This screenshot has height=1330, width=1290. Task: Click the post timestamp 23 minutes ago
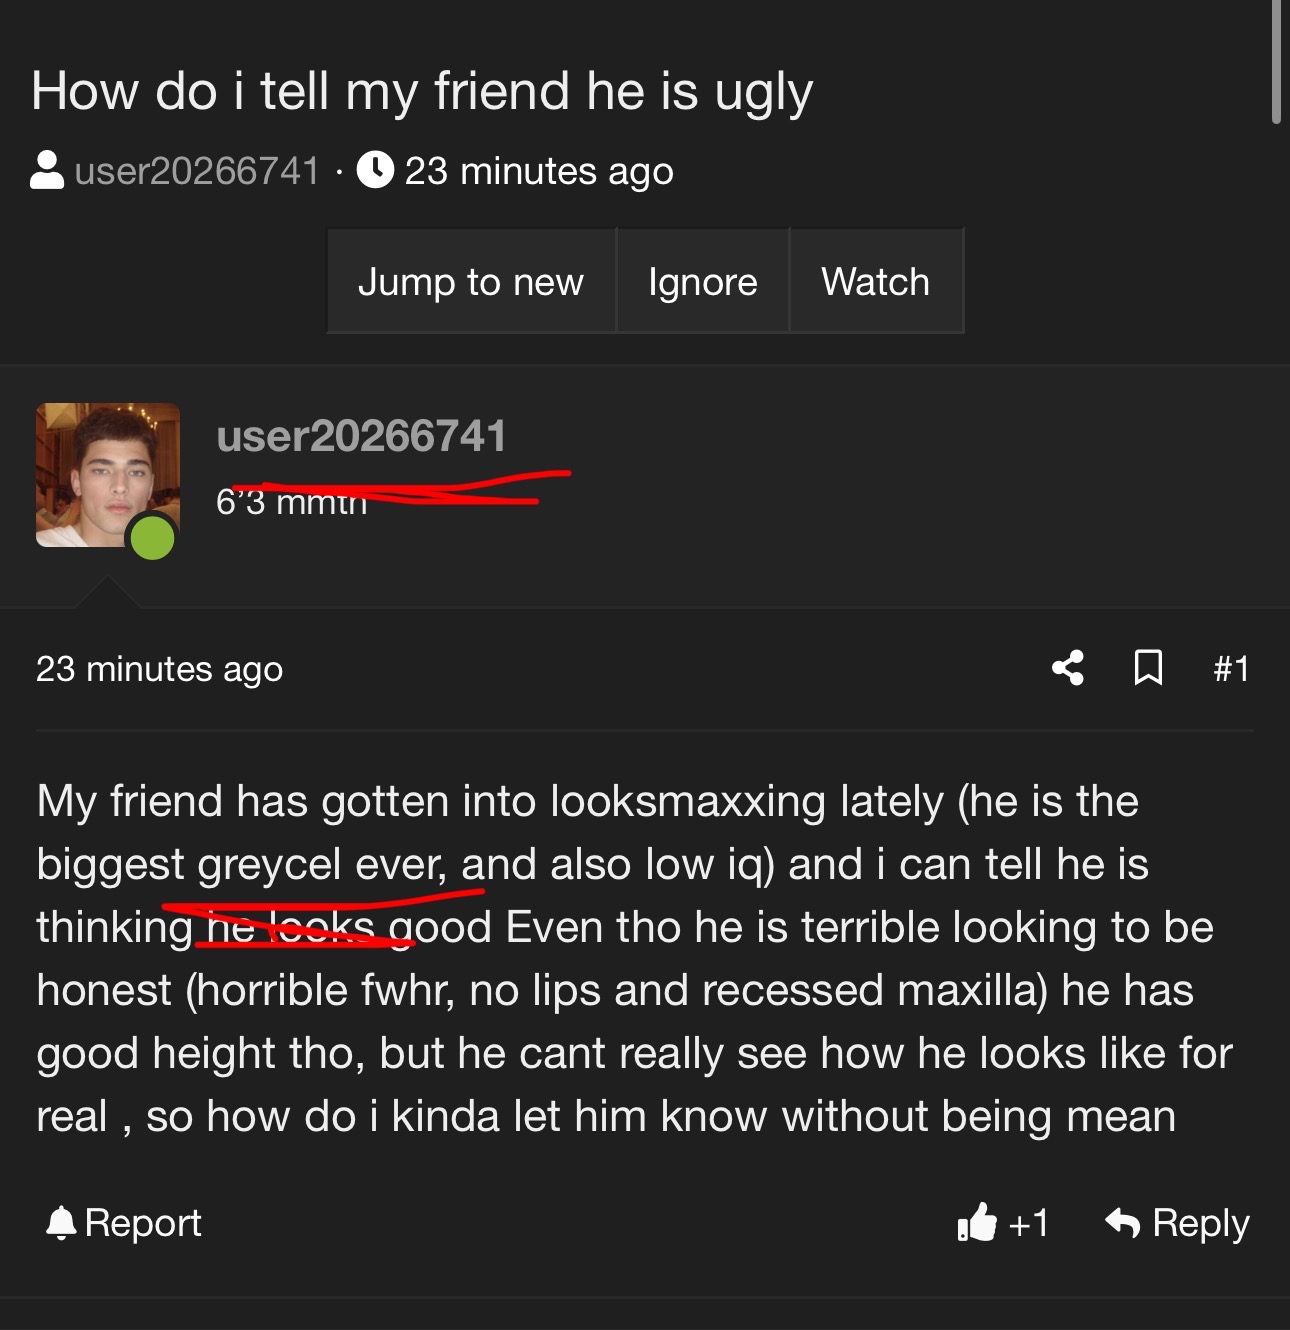click(x=159, y=669)
